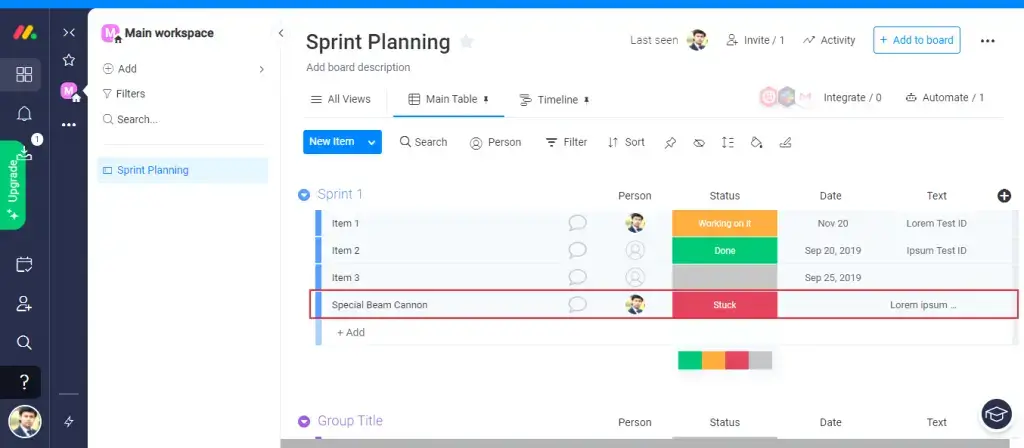Image resolution: width=1024 pixels, height=448 pixels.
Task: Select Sprint Planning in the workspace list
Action: [x=153, y=170]
